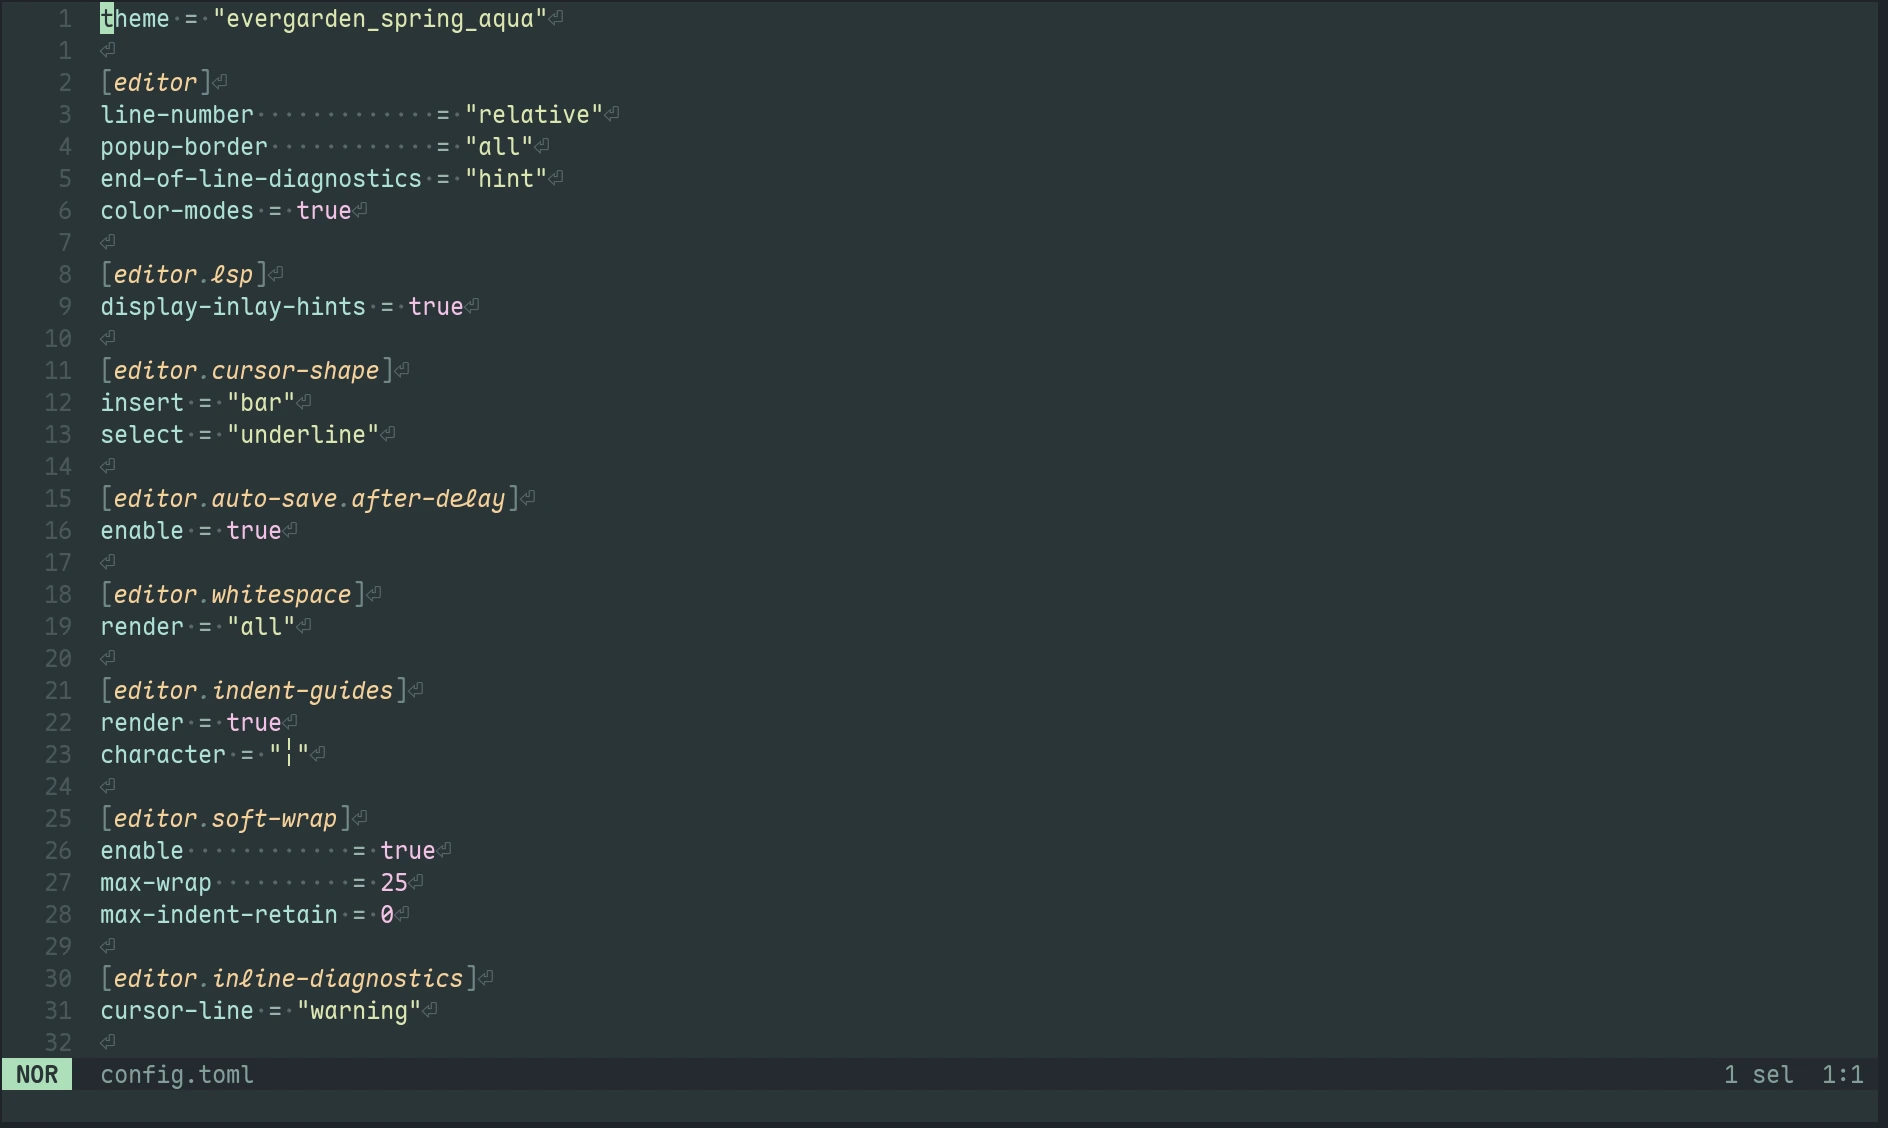This screenshot has height=1128, width=1888.
Task: Click the enable key under soft-wrap
Action: coord(142,851)
